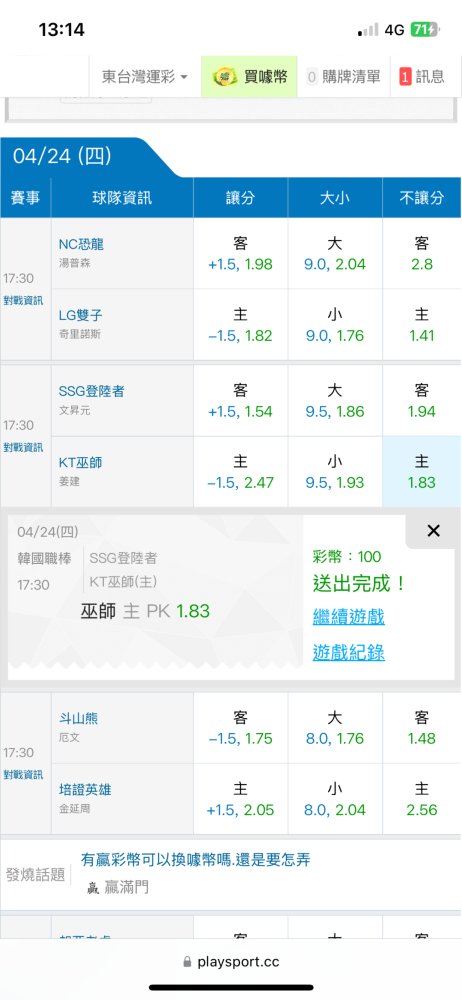This screenshot has height=1000, width=462.
Task: Open the 東台灣運彩 dropdown
Action: [145, 77]
